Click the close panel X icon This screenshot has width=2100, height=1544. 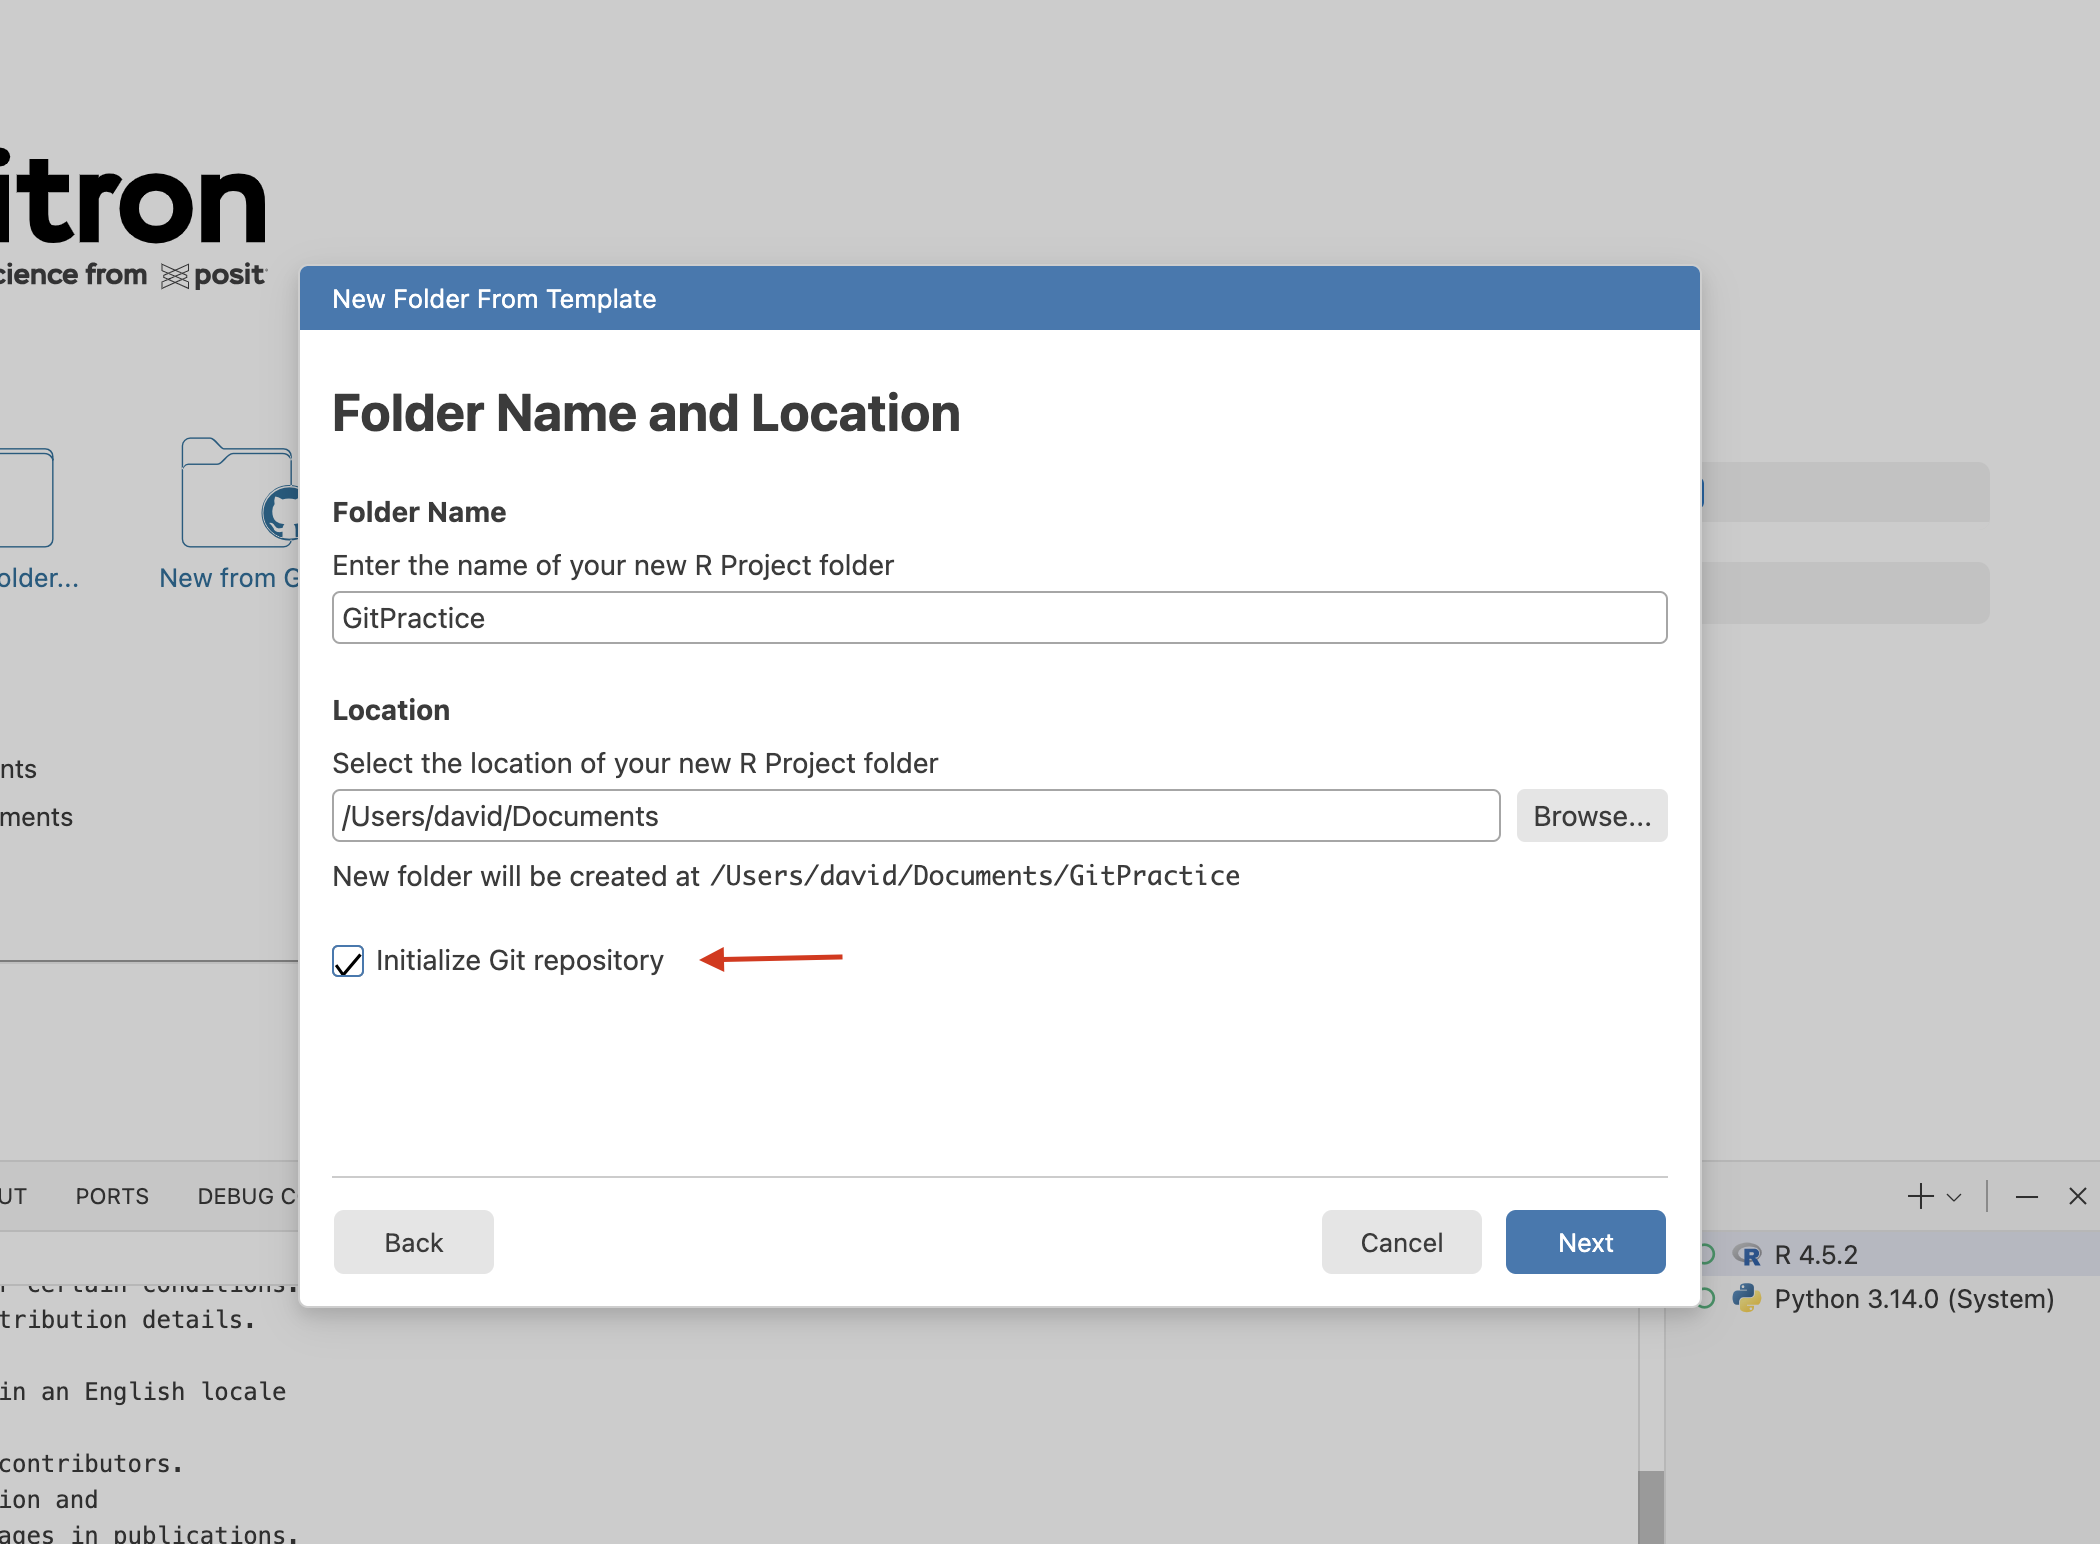[x=2077, y=1196]
